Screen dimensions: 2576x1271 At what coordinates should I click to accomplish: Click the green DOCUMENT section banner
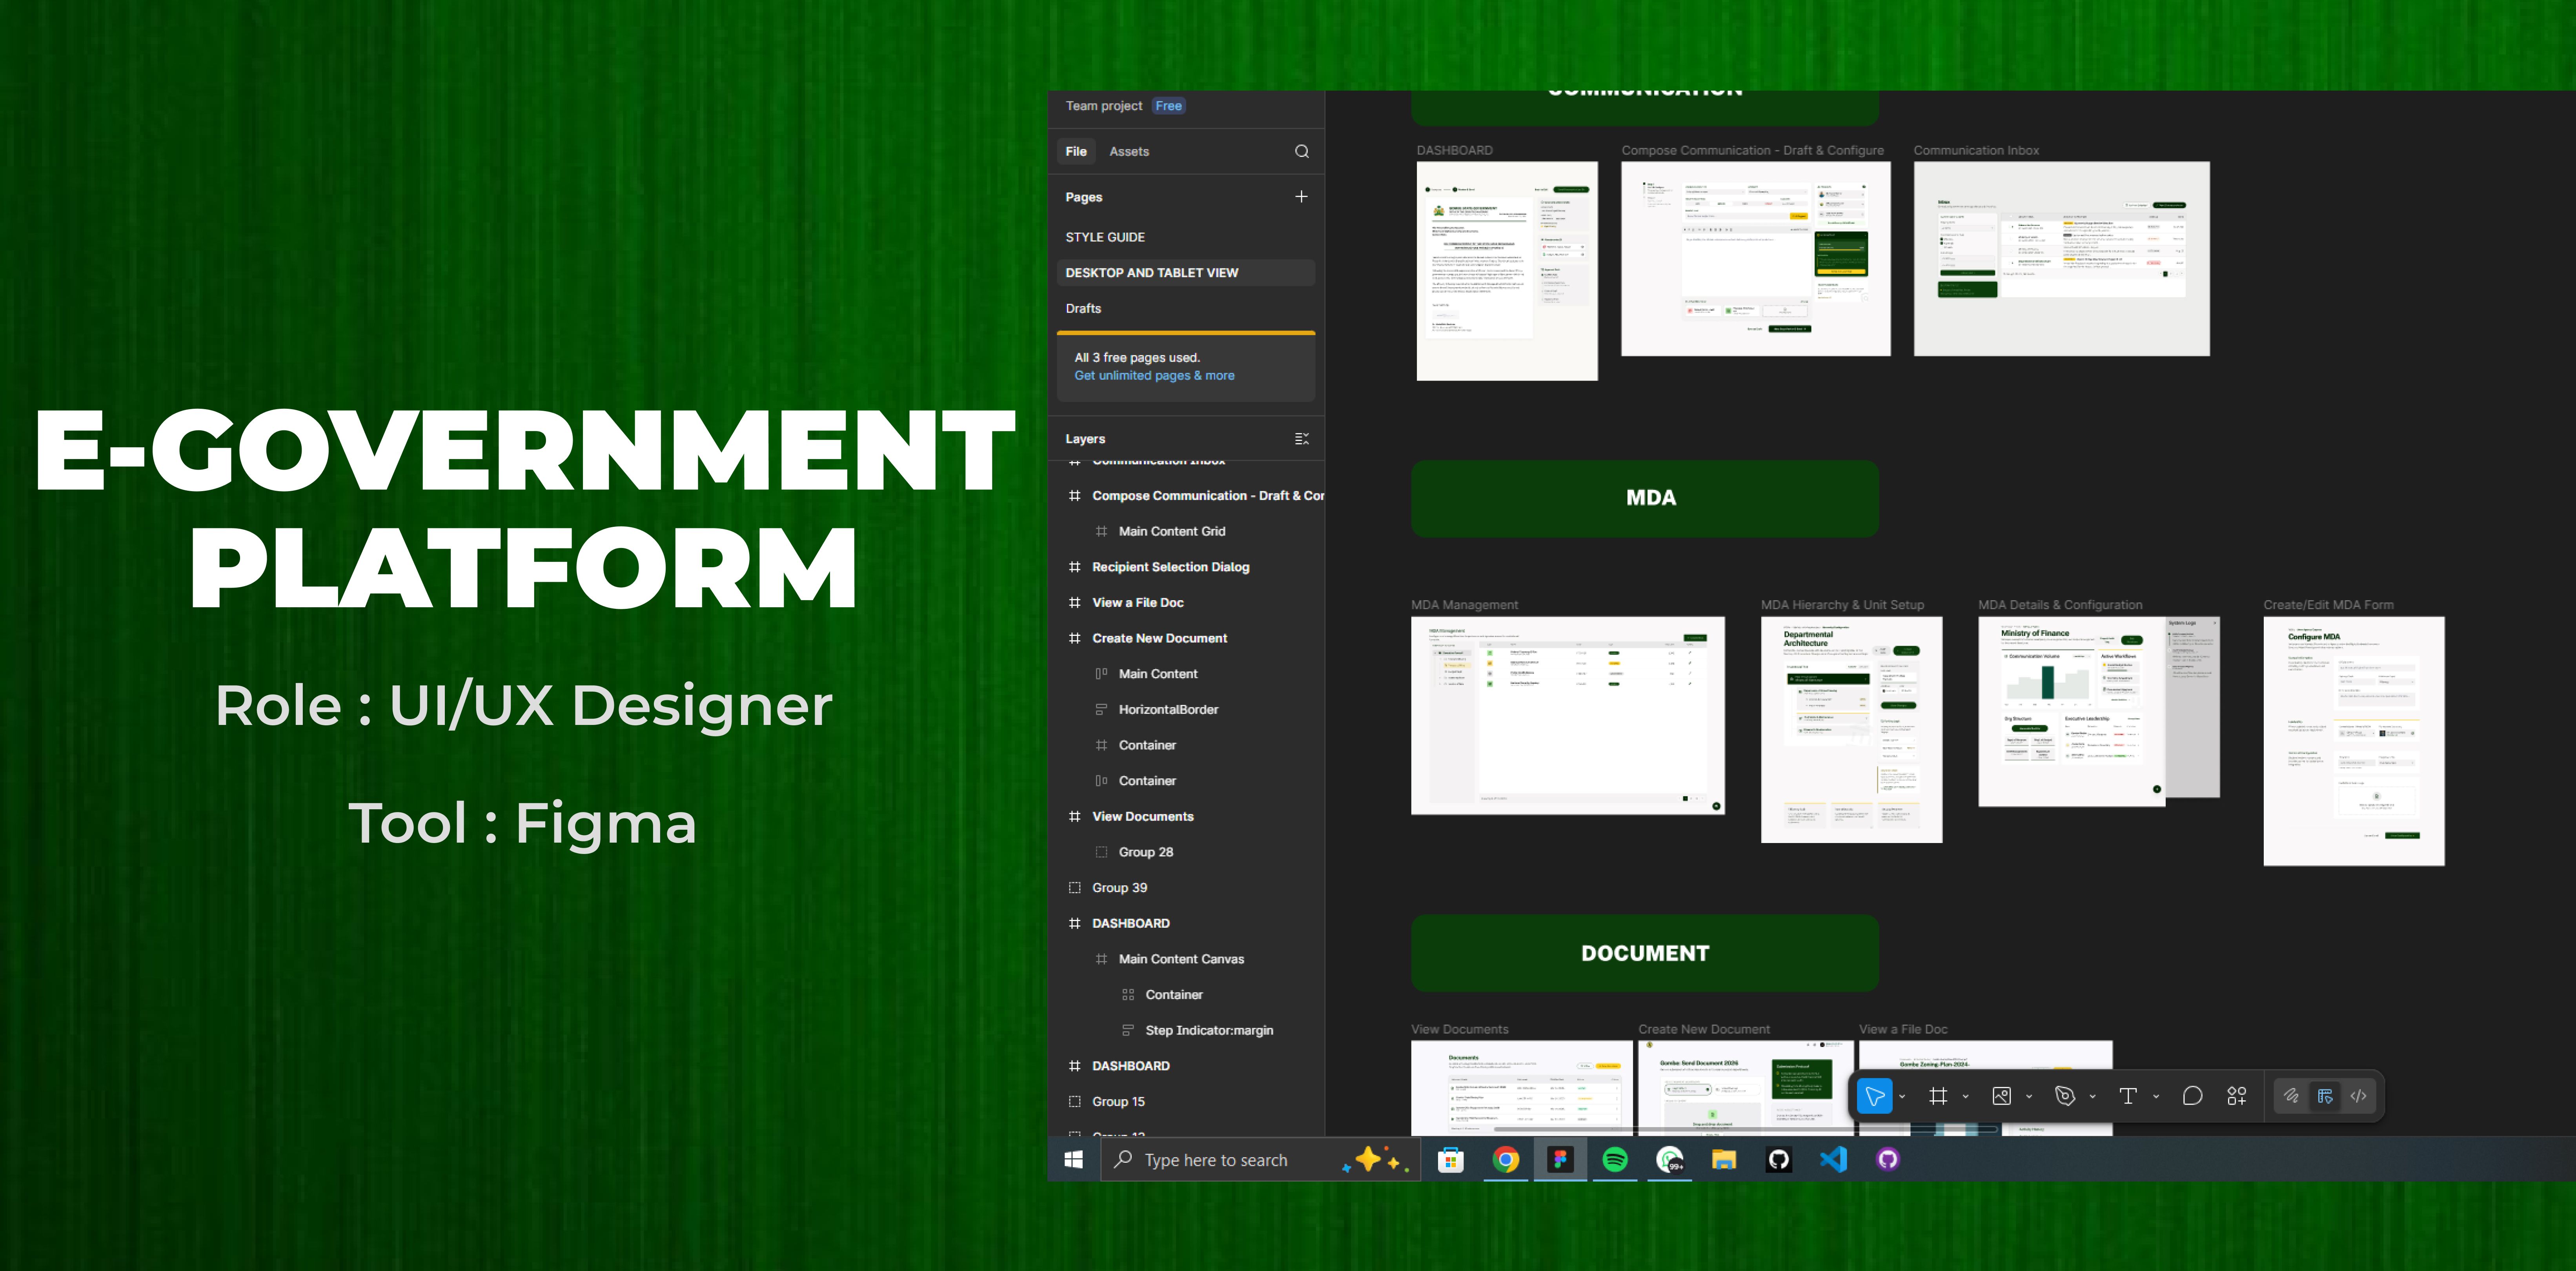tap(1645, 953)
